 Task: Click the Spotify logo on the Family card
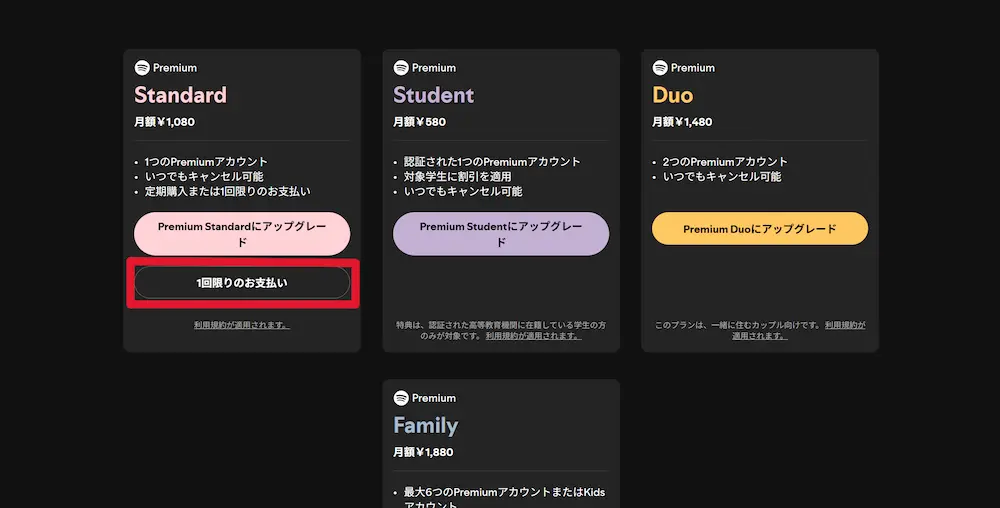pyautogui.click(x=401, y=398)
